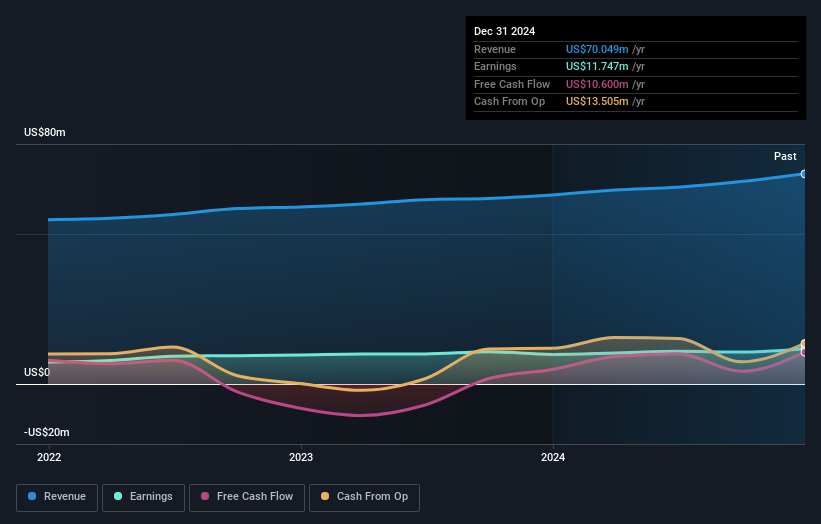This screenshot has height=524, width=821.
Task: Click the 2023 x-axis label
Action: click(301, 458)
